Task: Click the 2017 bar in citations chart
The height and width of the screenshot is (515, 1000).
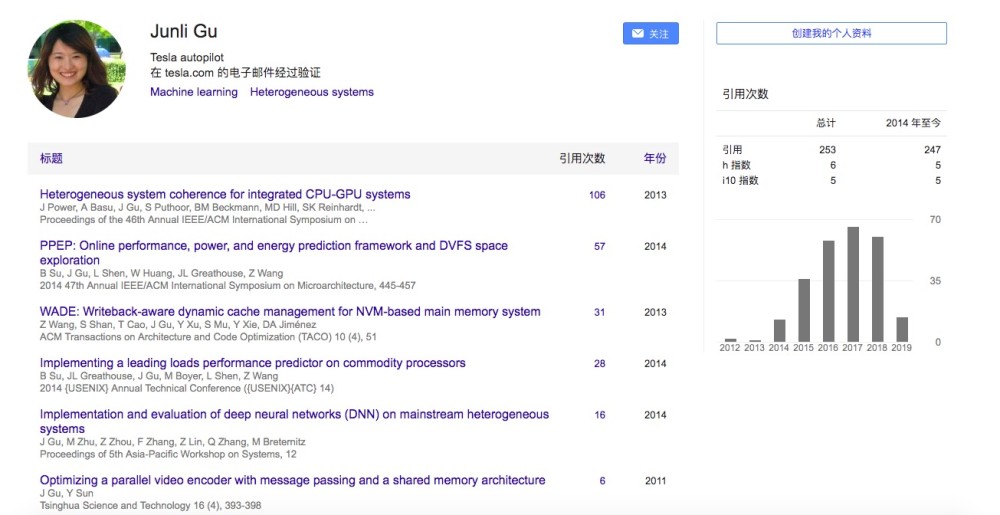Action: coord(853,284)
